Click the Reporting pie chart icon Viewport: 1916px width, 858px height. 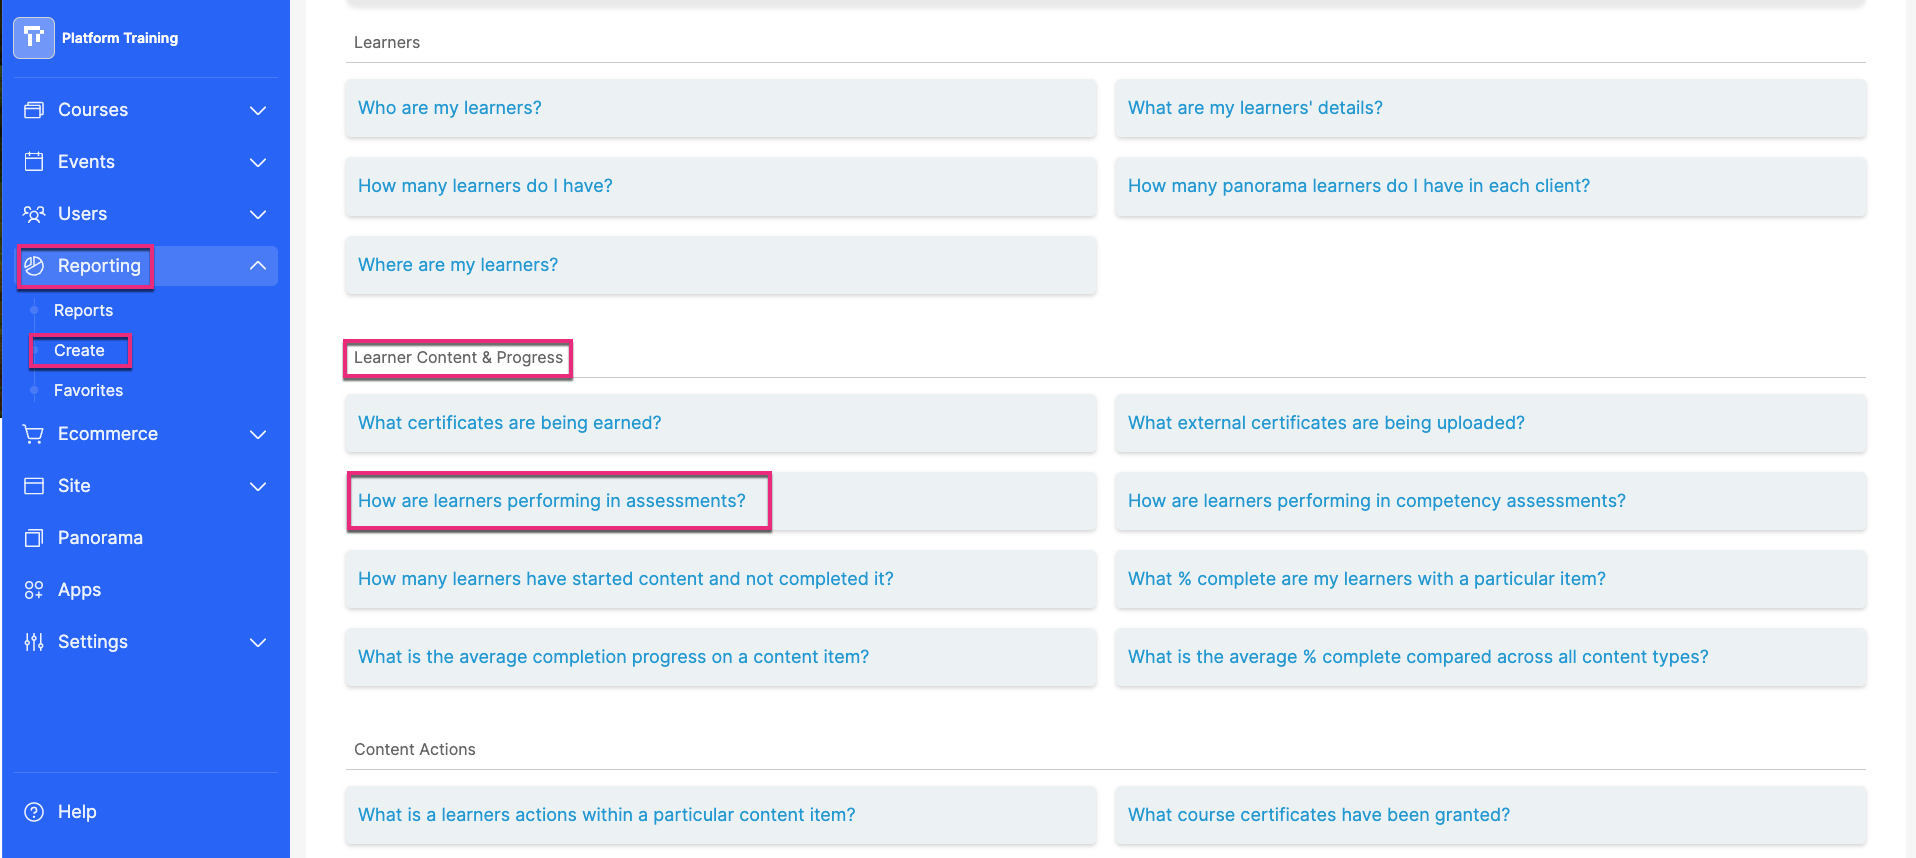[34, 266]
